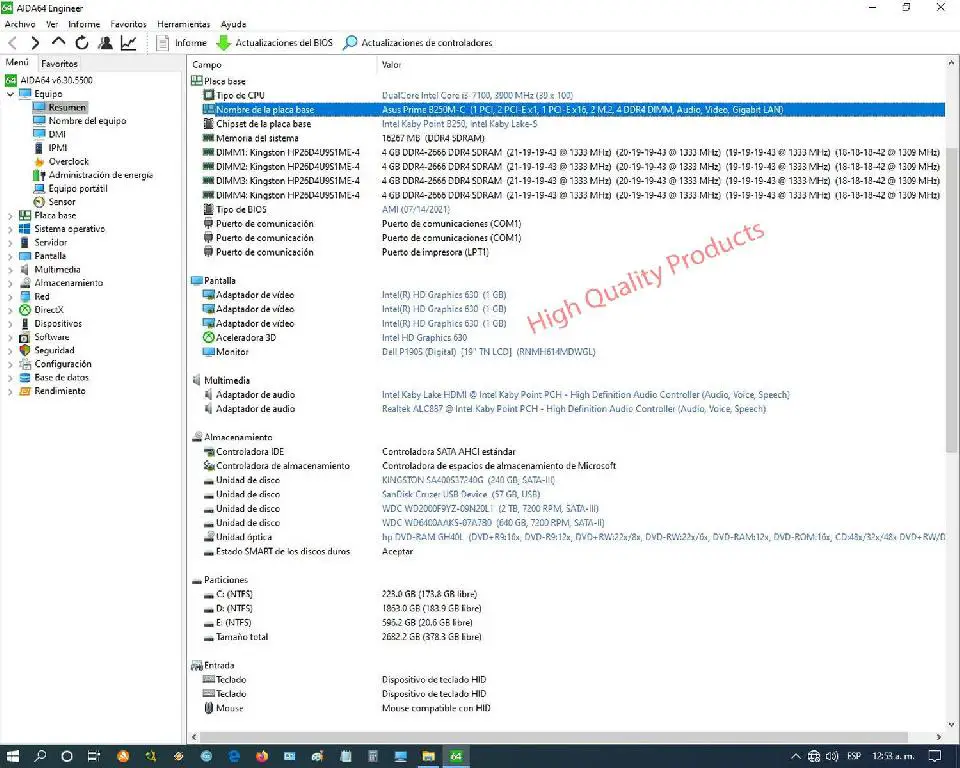Screen dimensions: 960x768
Task: Select the Configuración tree item
Action: point(62,364)
